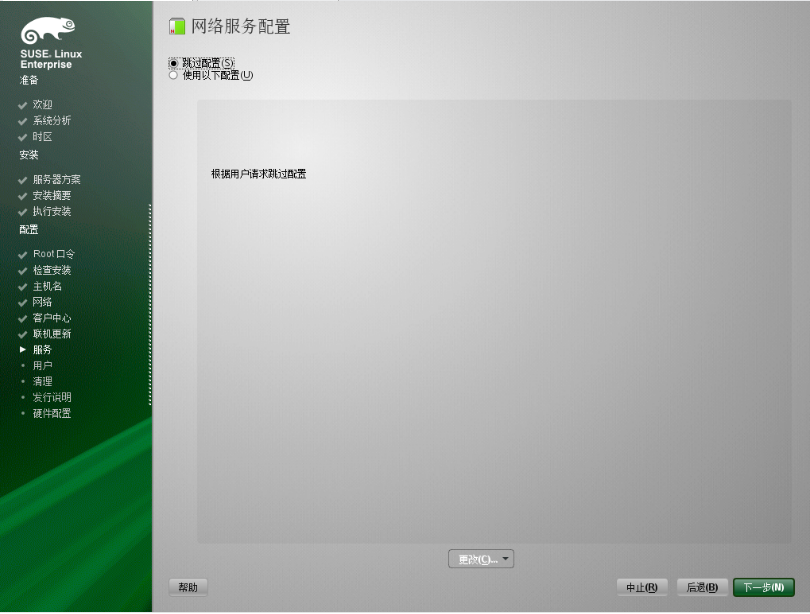Viewport: 810px width, 614px height.
Task: Open the 更改(C) dropdown menu
Action: coord(481,558)
